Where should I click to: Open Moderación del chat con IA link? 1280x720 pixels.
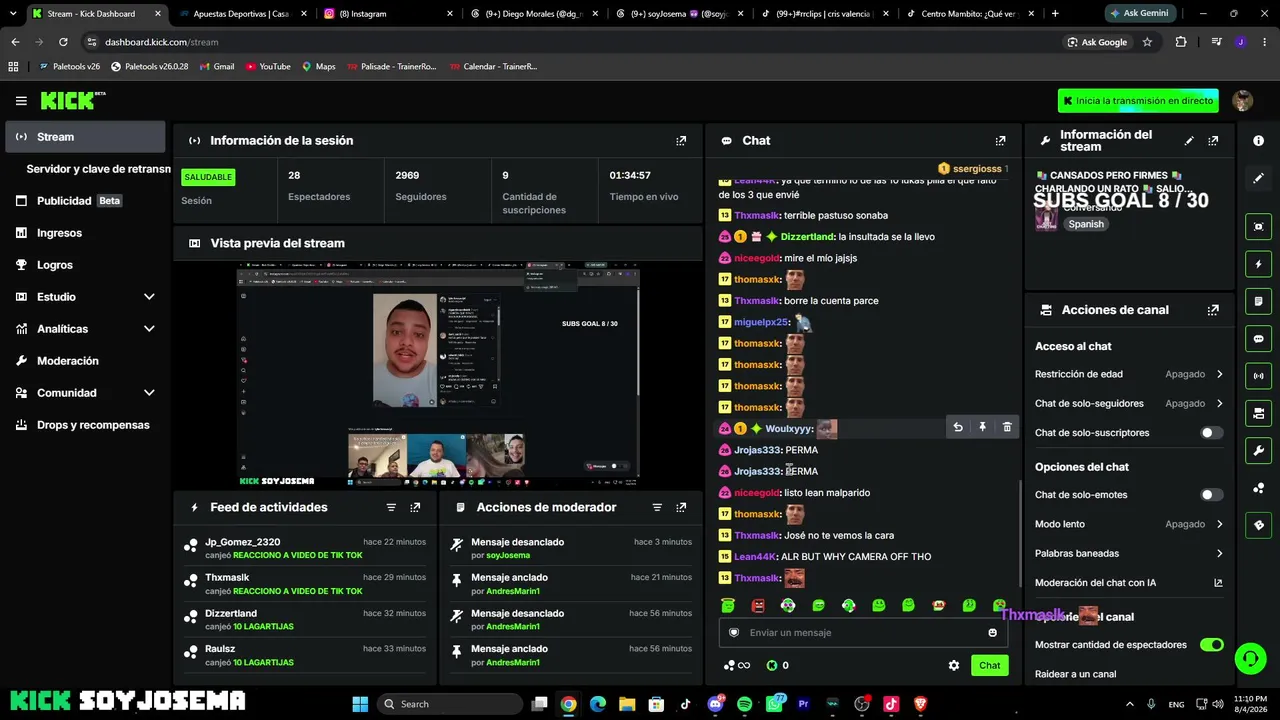[x=1129, y=583]
